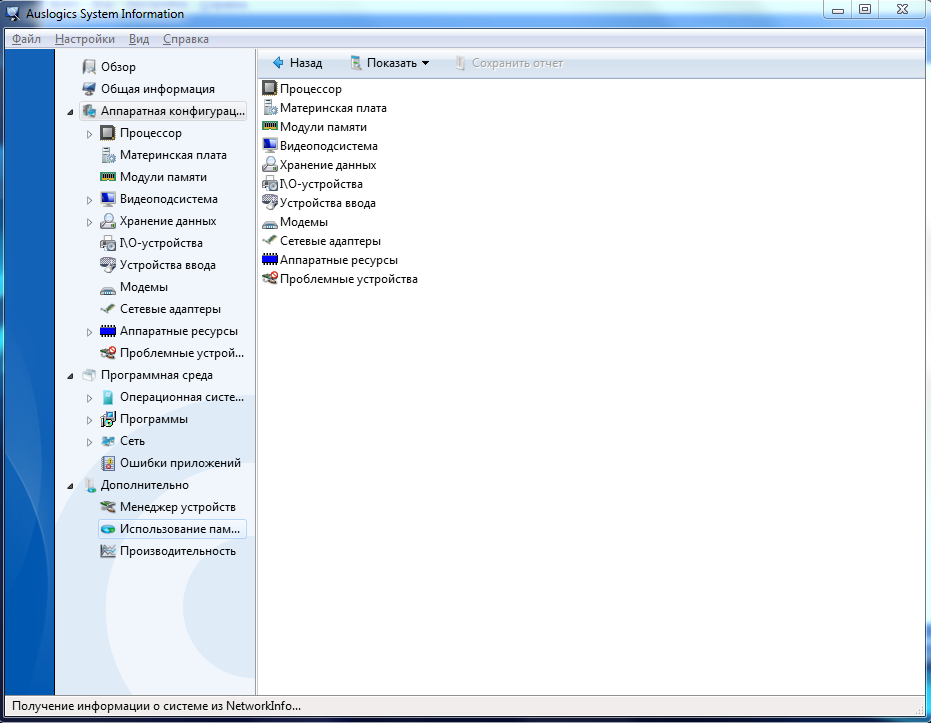Click the Модули памяти icon in the sidebar

(107, 177)
